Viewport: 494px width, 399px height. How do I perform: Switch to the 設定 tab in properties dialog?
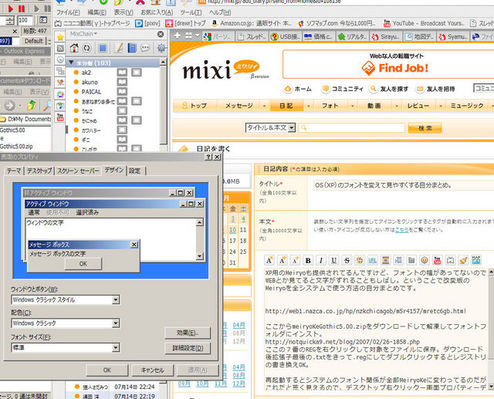[x=135, y=171]
